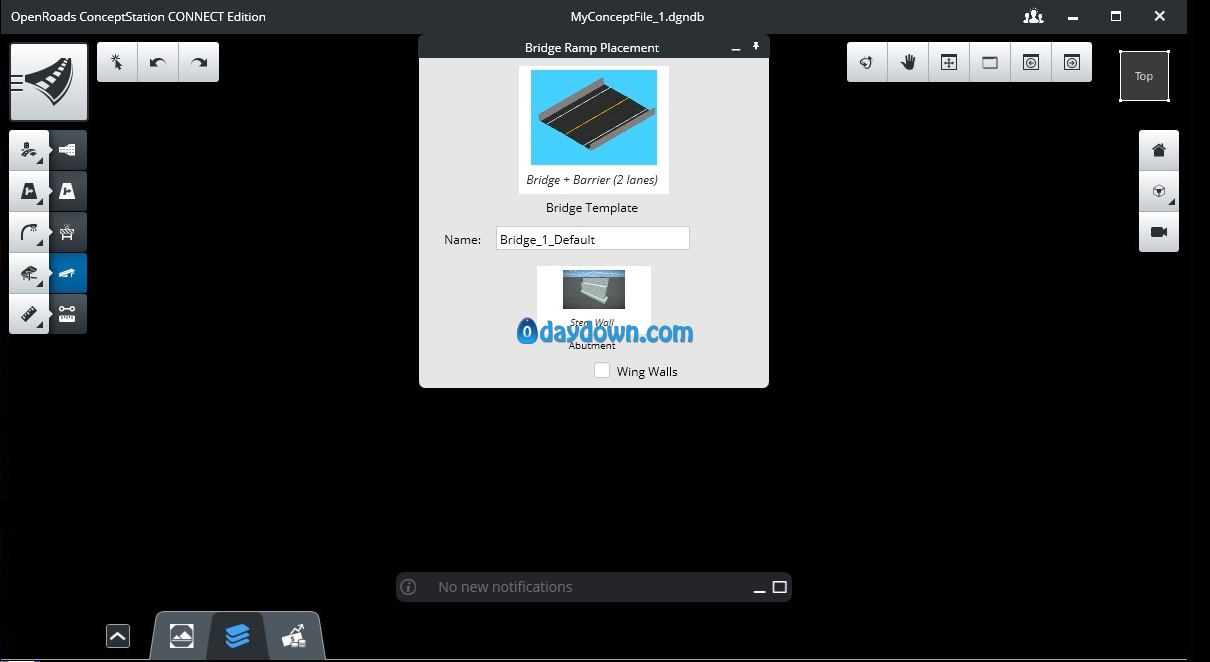Open the street light furniture tool group

tap(29, 232)
